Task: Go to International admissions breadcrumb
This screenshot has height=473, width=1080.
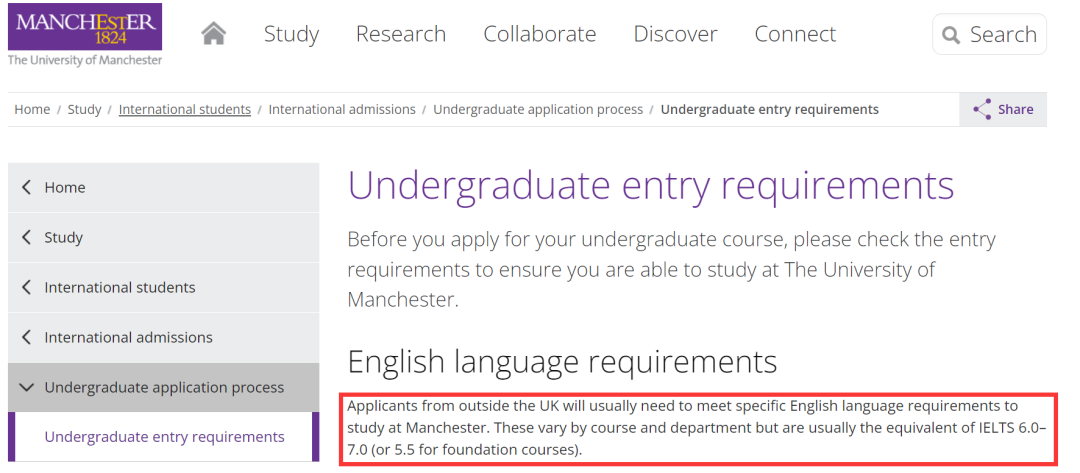Action: click(x=342, y=109)
